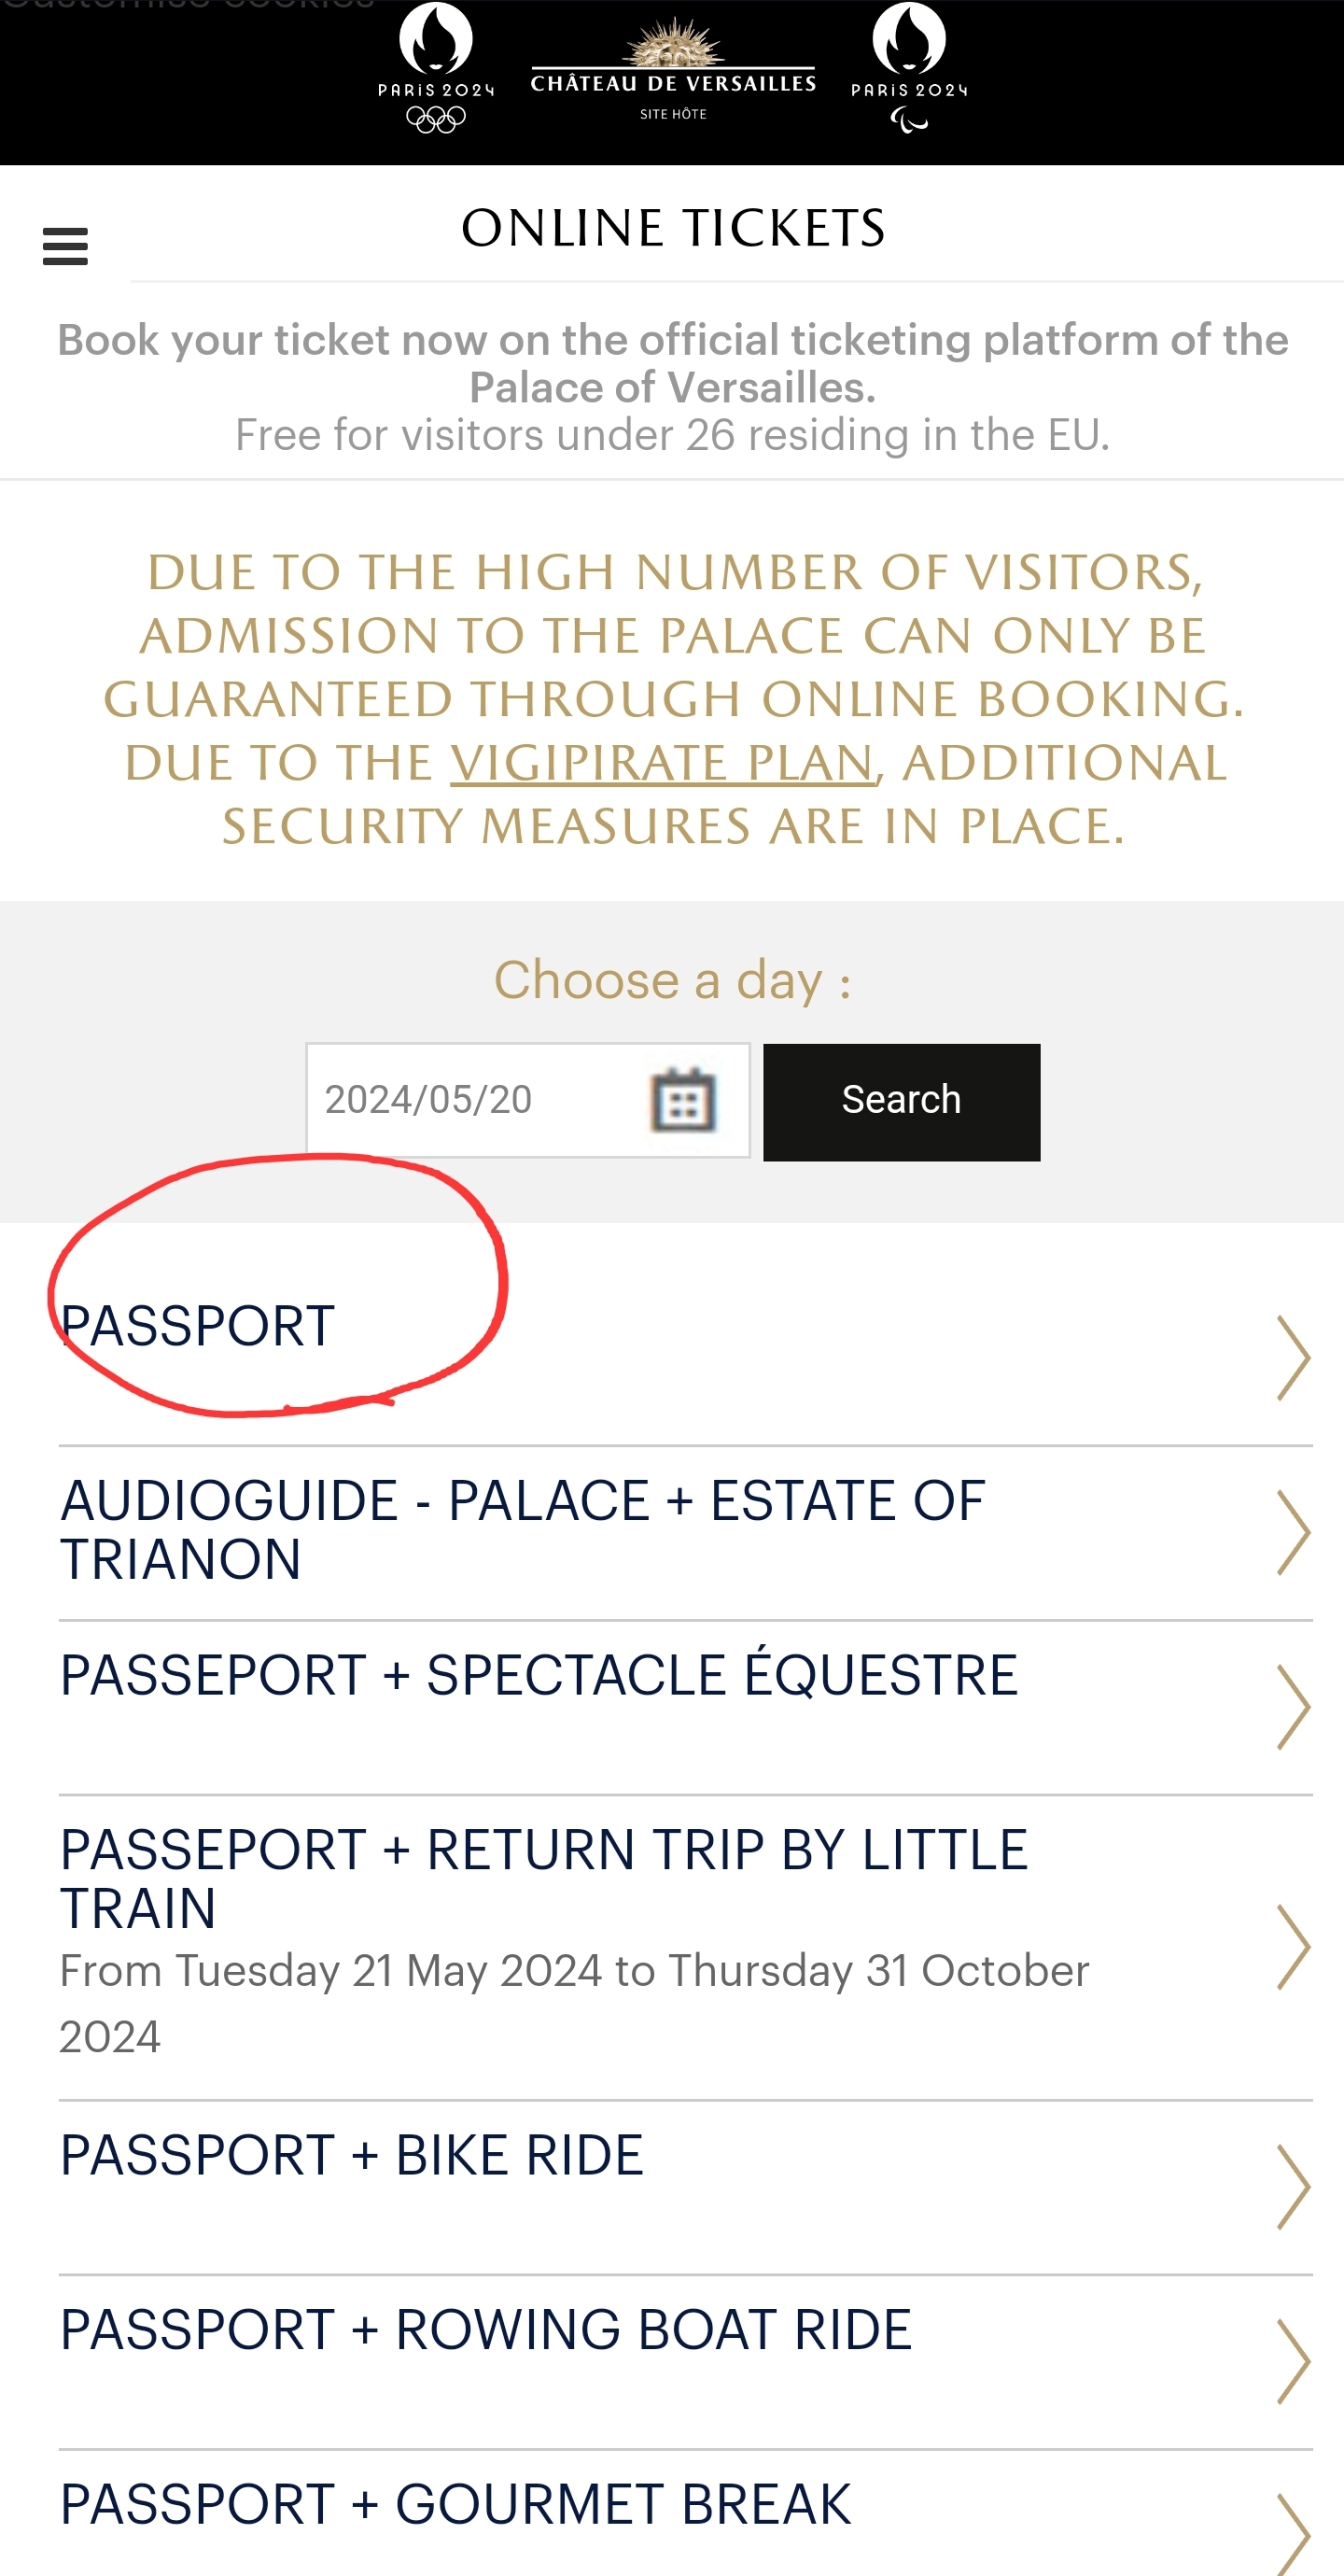Click the Paris 2024 Olympics logo
Screen dimensions: 1344x2576
coord(436,68)
